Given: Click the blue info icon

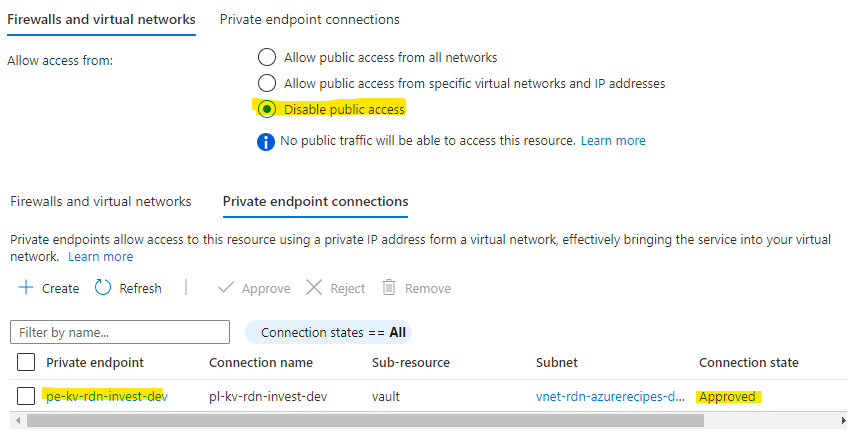Looking at the screenshot, I should point(266,141).
